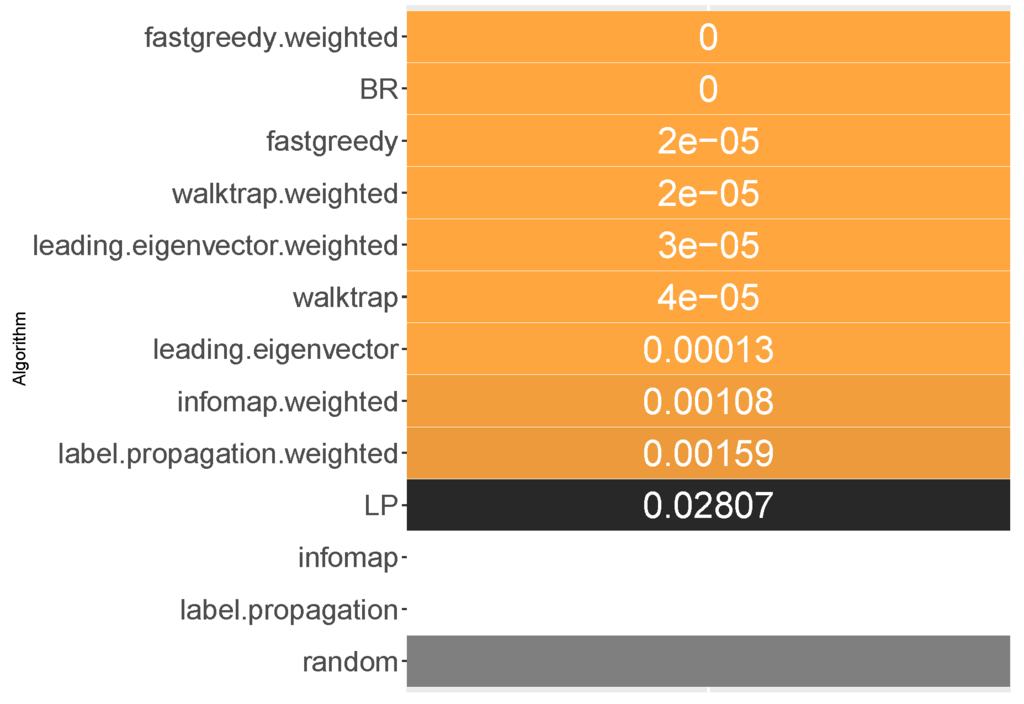The width and height of the screenshot is (1024, 704).
Task: Select the BR algorithm label
Action: pyautogui.click(x=379, y=90)
